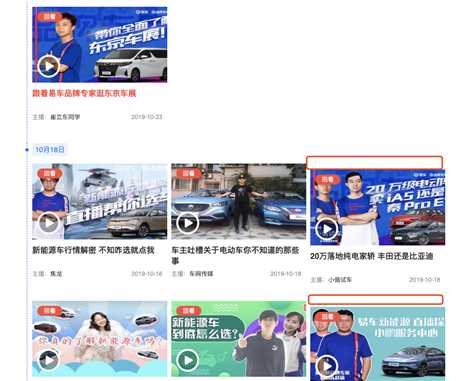Click 回看 badge on pink cloud thumbnail
The height and width of the screenshot is (381, 459).
pyautogui.click(x=50, y=311)
